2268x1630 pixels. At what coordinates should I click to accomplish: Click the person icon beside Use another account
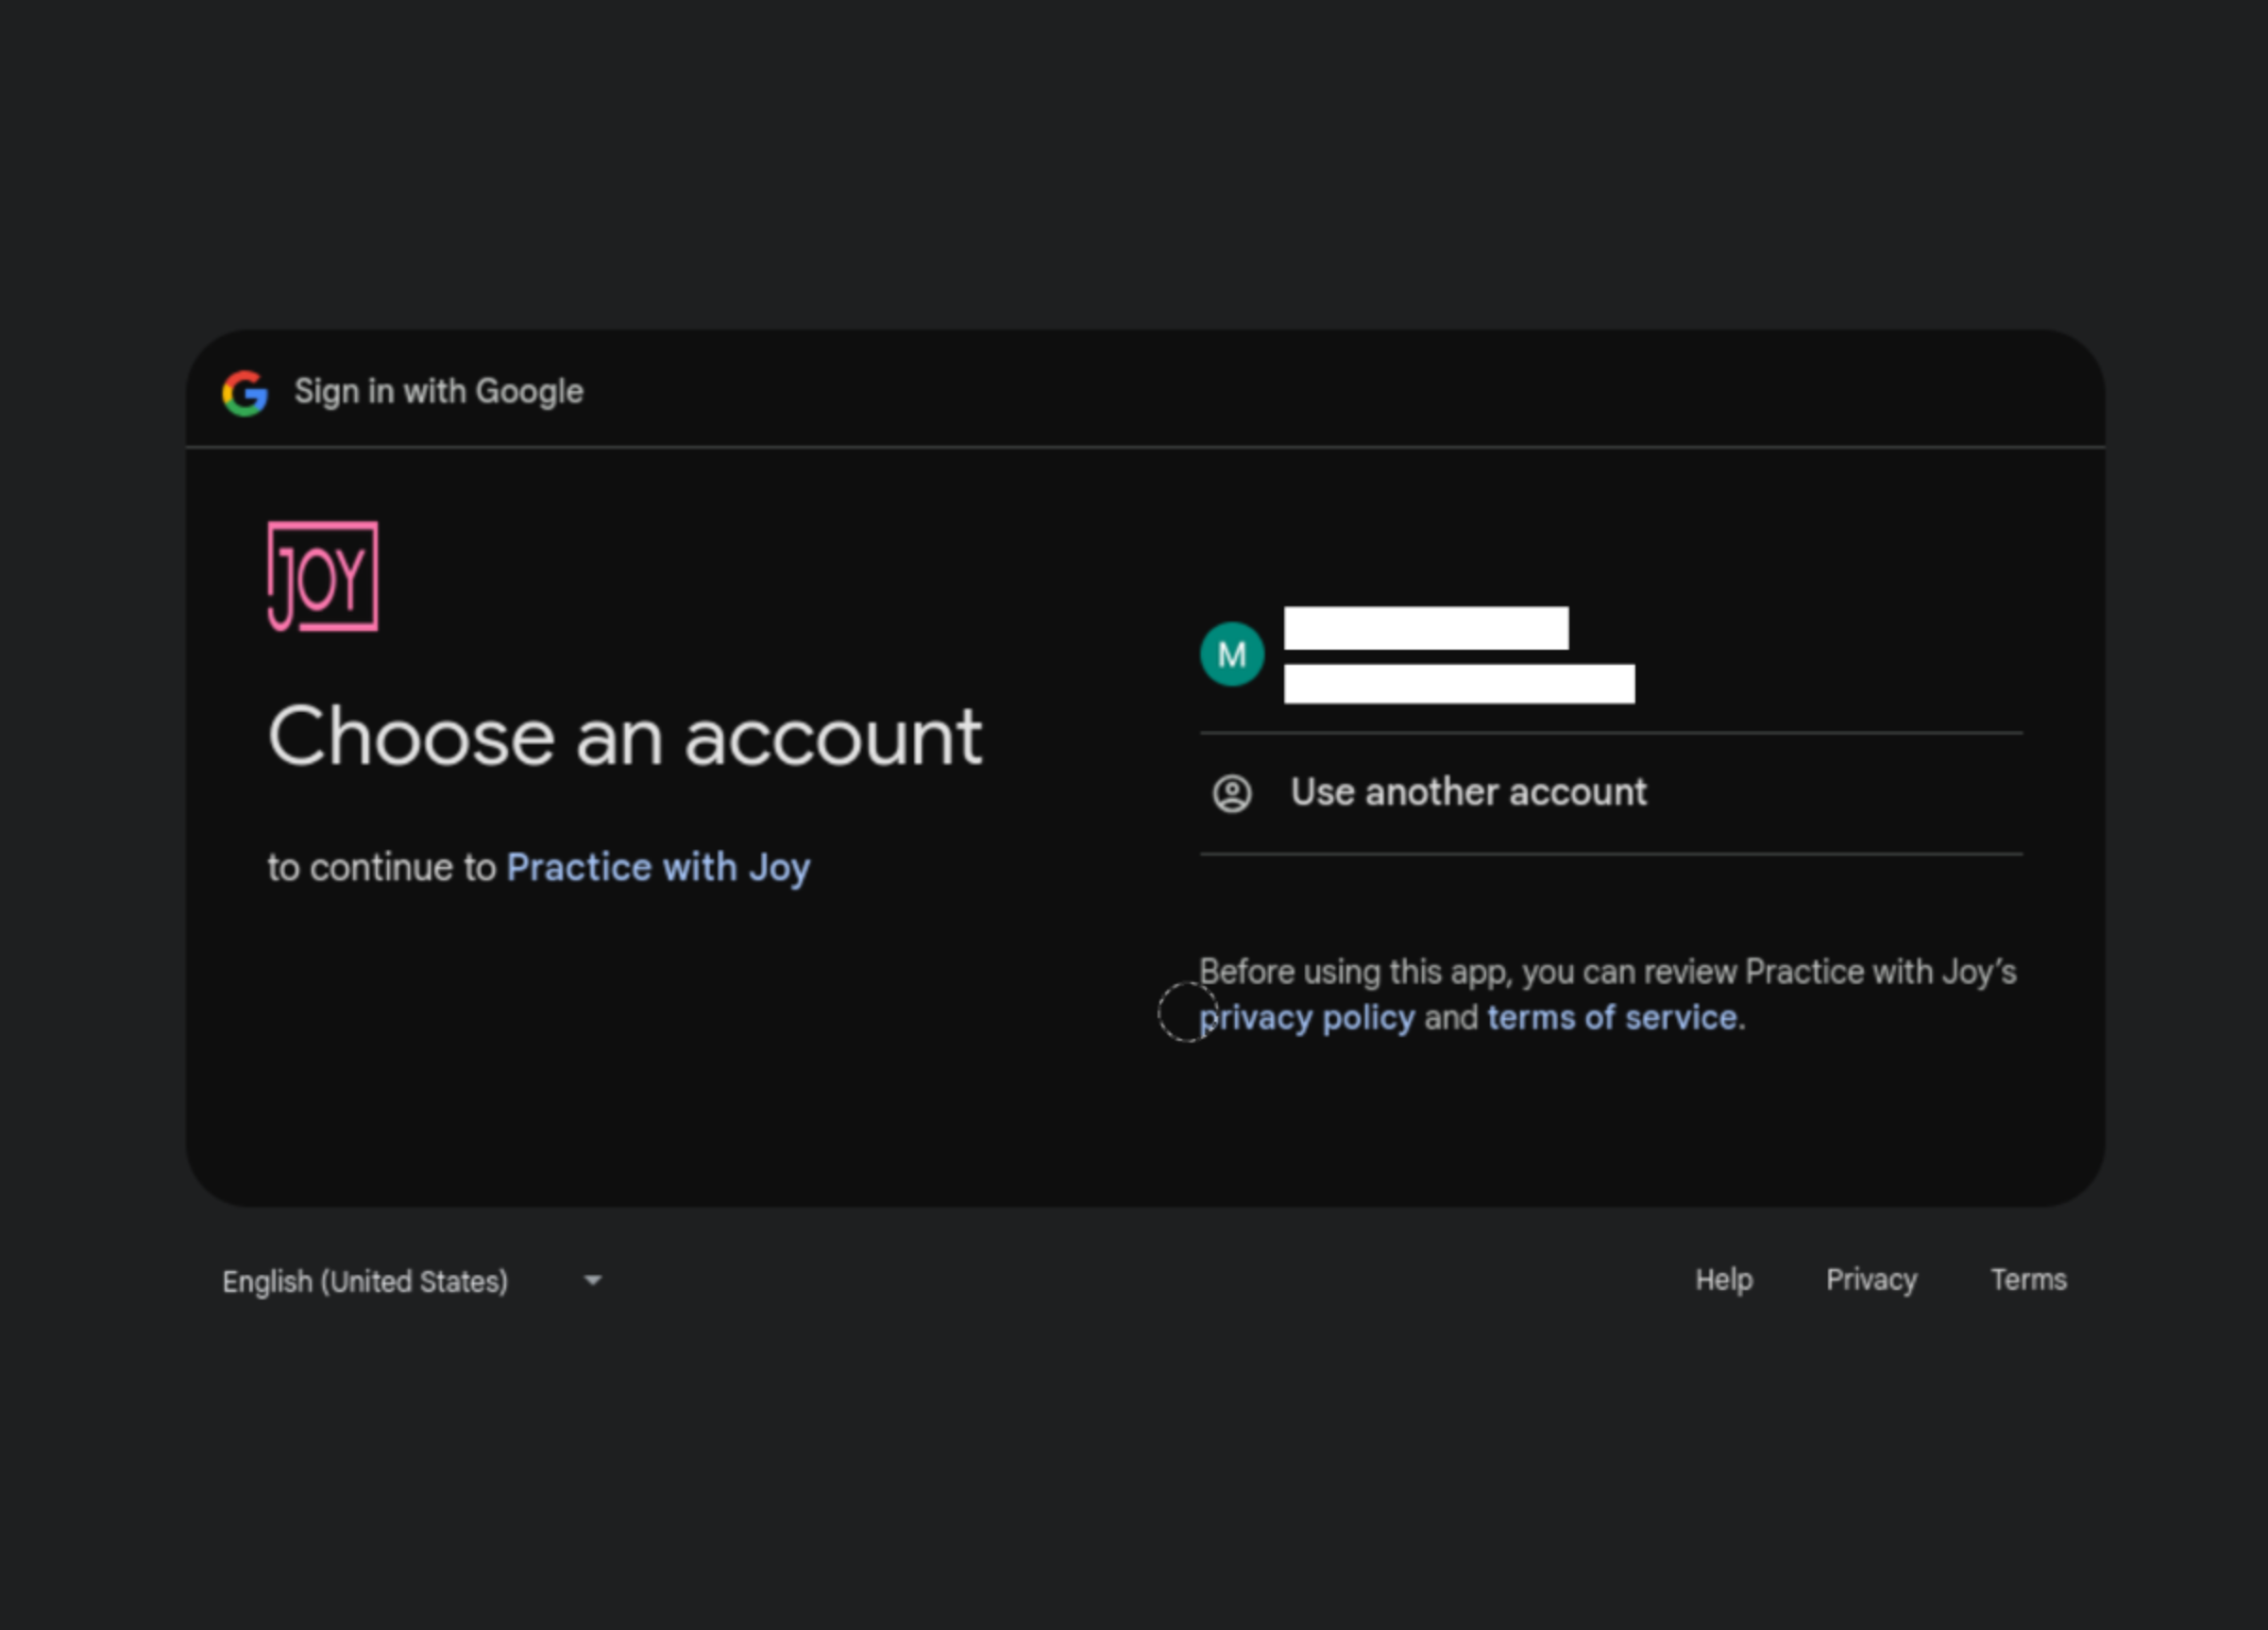tap(1232, 794)
